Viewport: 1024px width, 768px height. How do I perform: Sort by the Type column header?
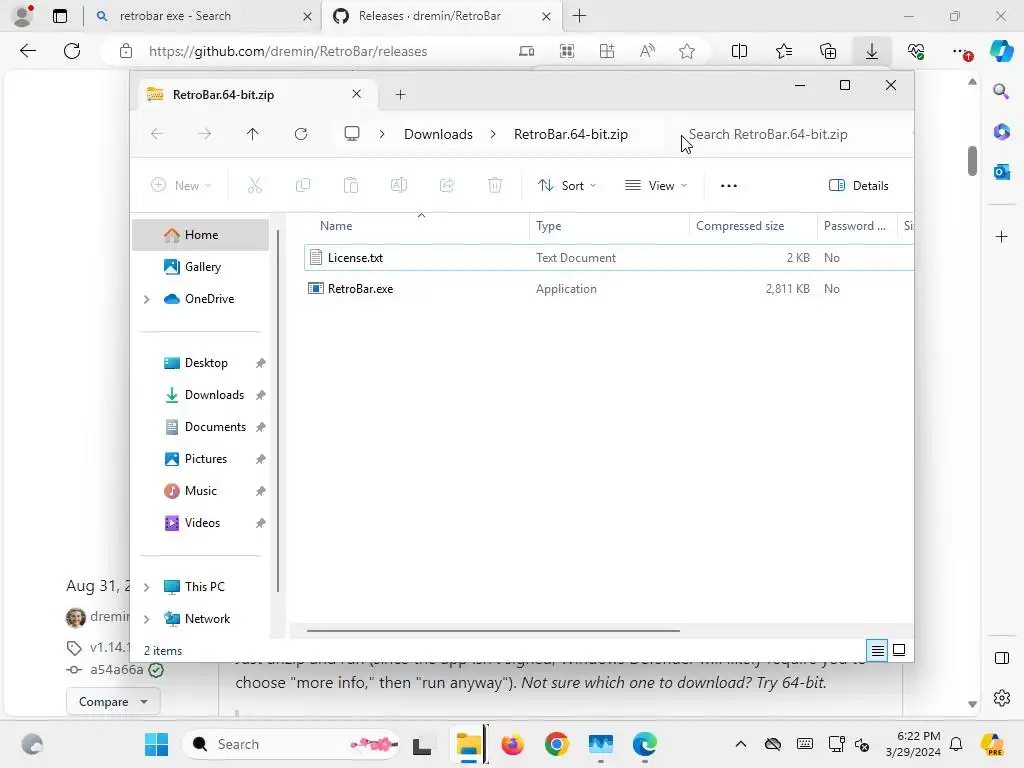[x=609, y=226]
